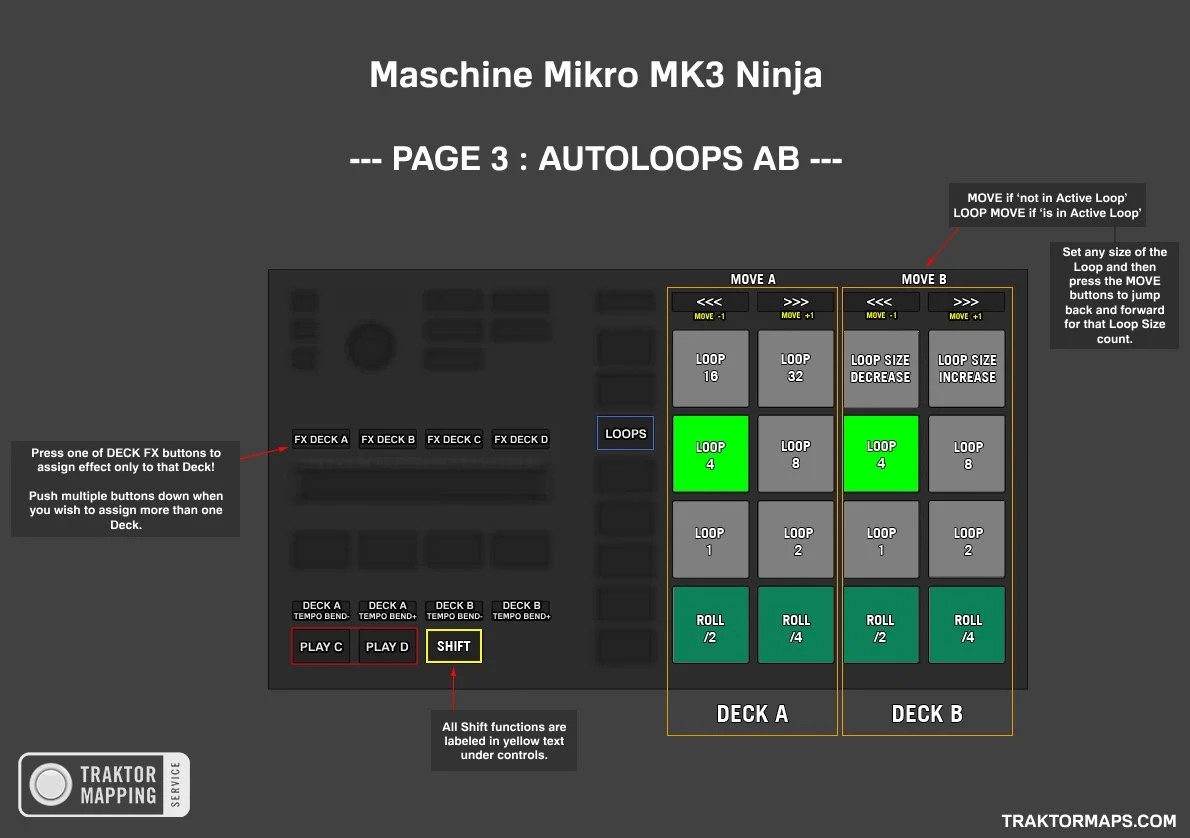The height and width of the screenshot is (838, 1190).
Task: Click the 'Press one of DECK FX buttons' note
Action: point(126,489)
